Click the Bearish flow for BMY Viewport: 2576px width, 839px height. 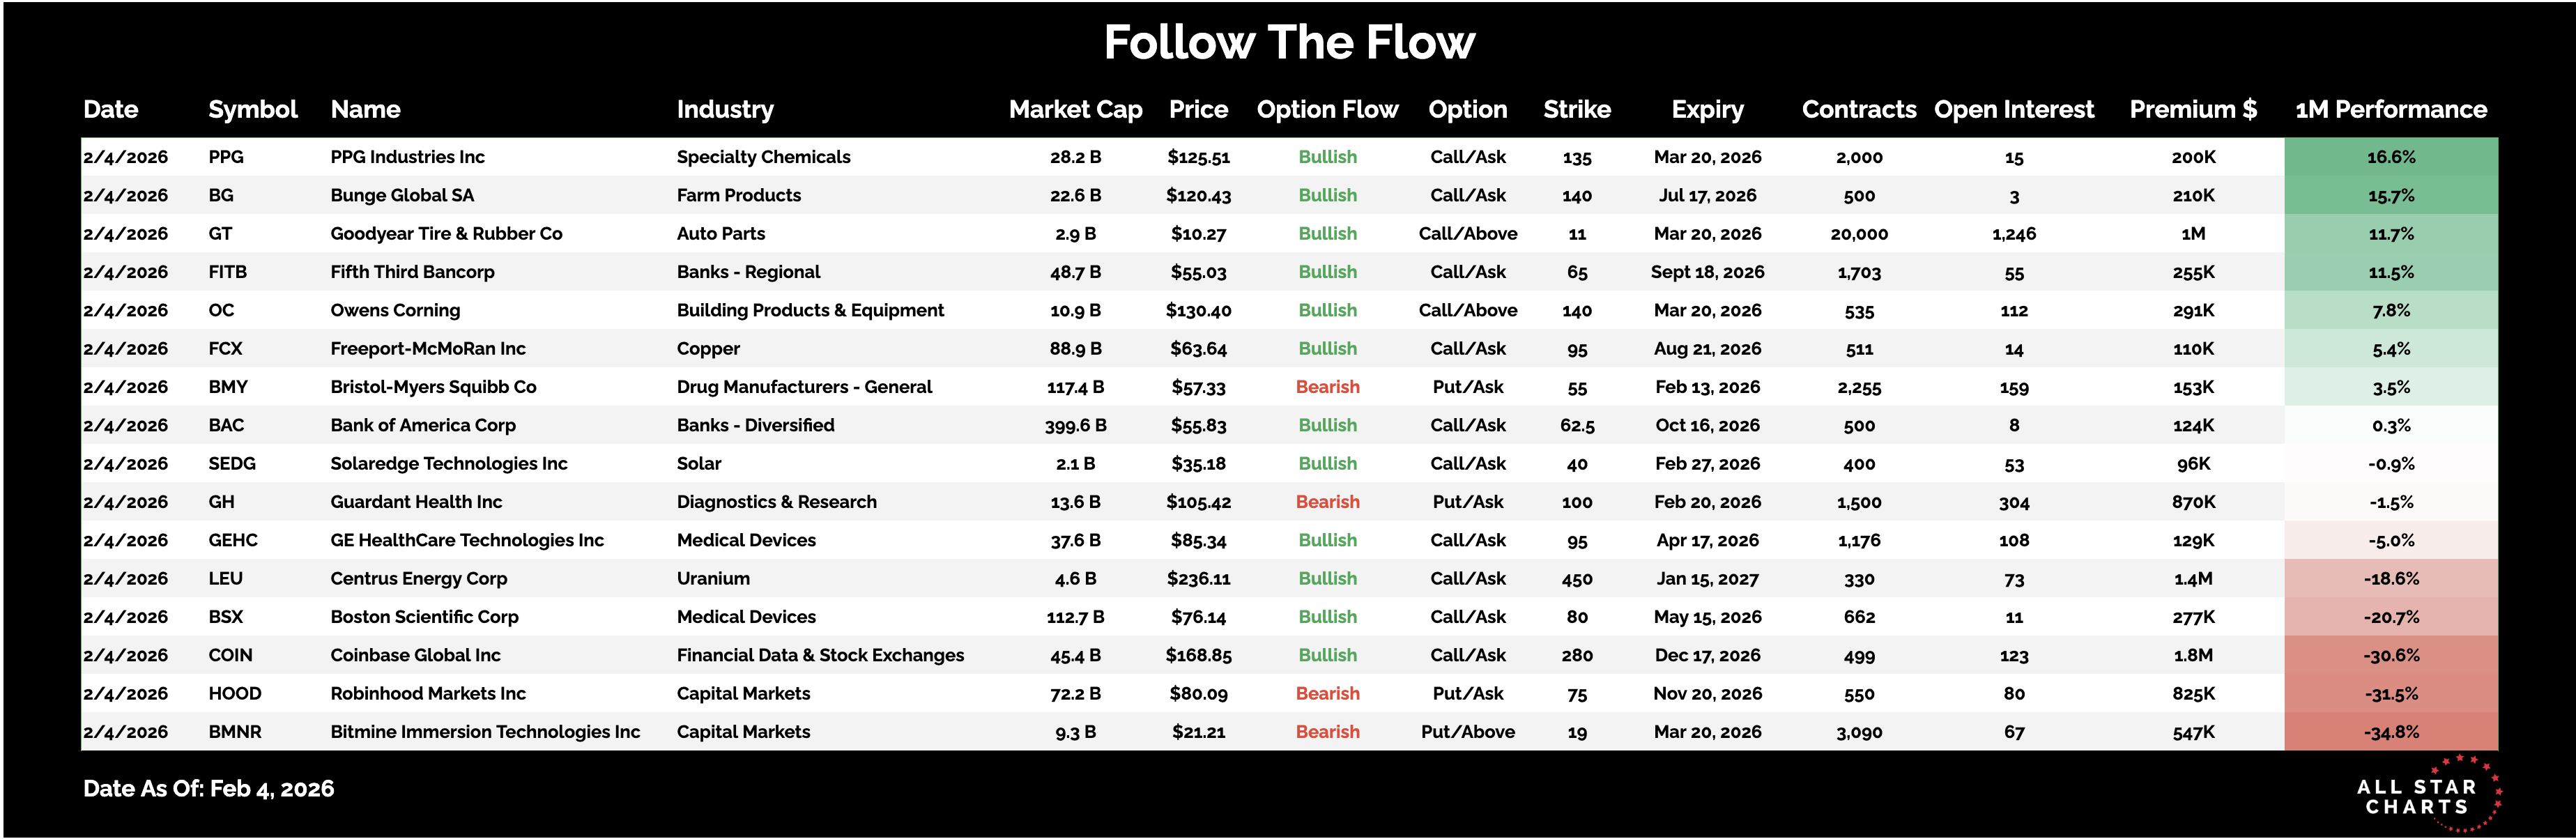click(x=1327, y=387)
